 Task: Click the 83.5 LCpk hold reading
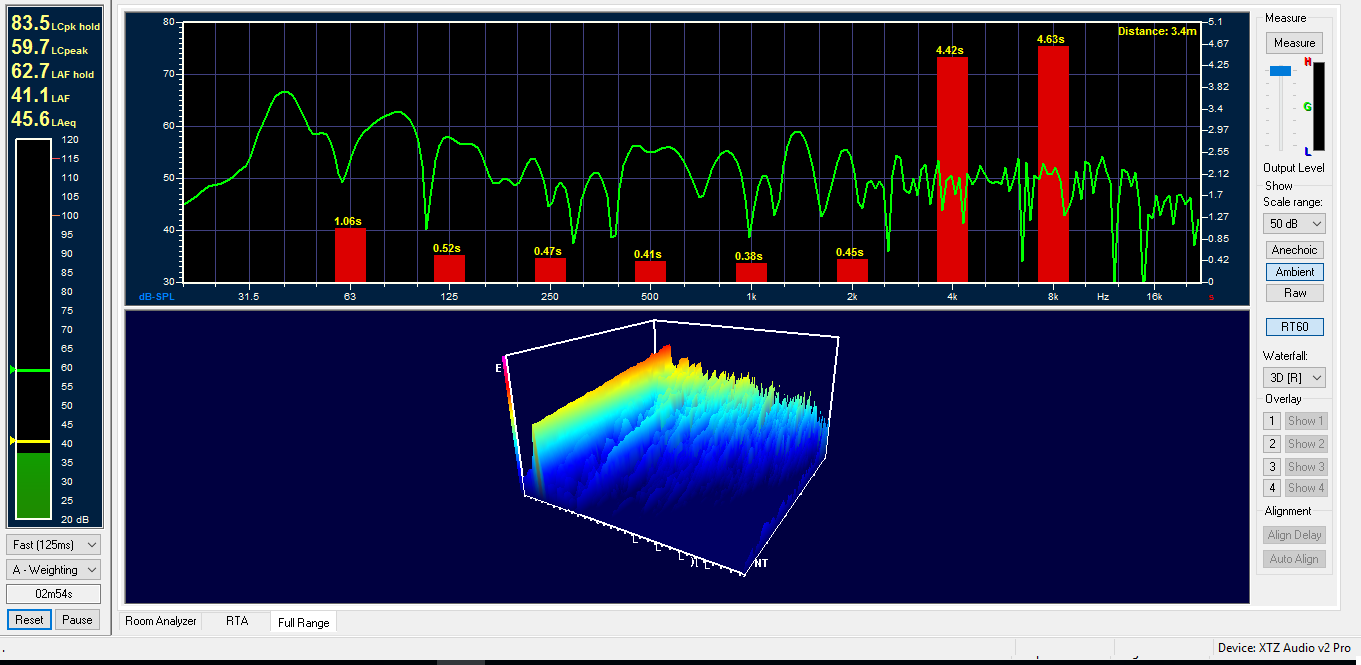[x=55, y=23]
